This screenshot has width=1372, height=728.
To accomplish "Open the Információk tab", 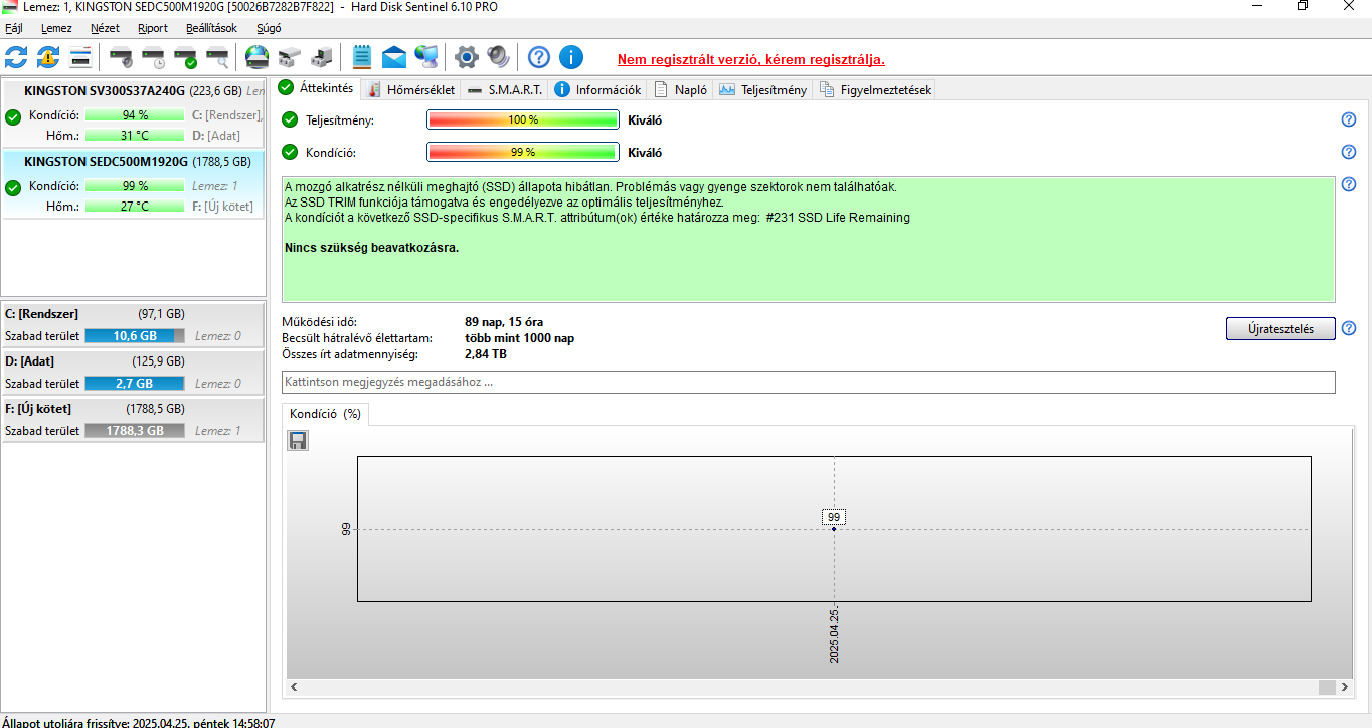I will pos(598,89).
